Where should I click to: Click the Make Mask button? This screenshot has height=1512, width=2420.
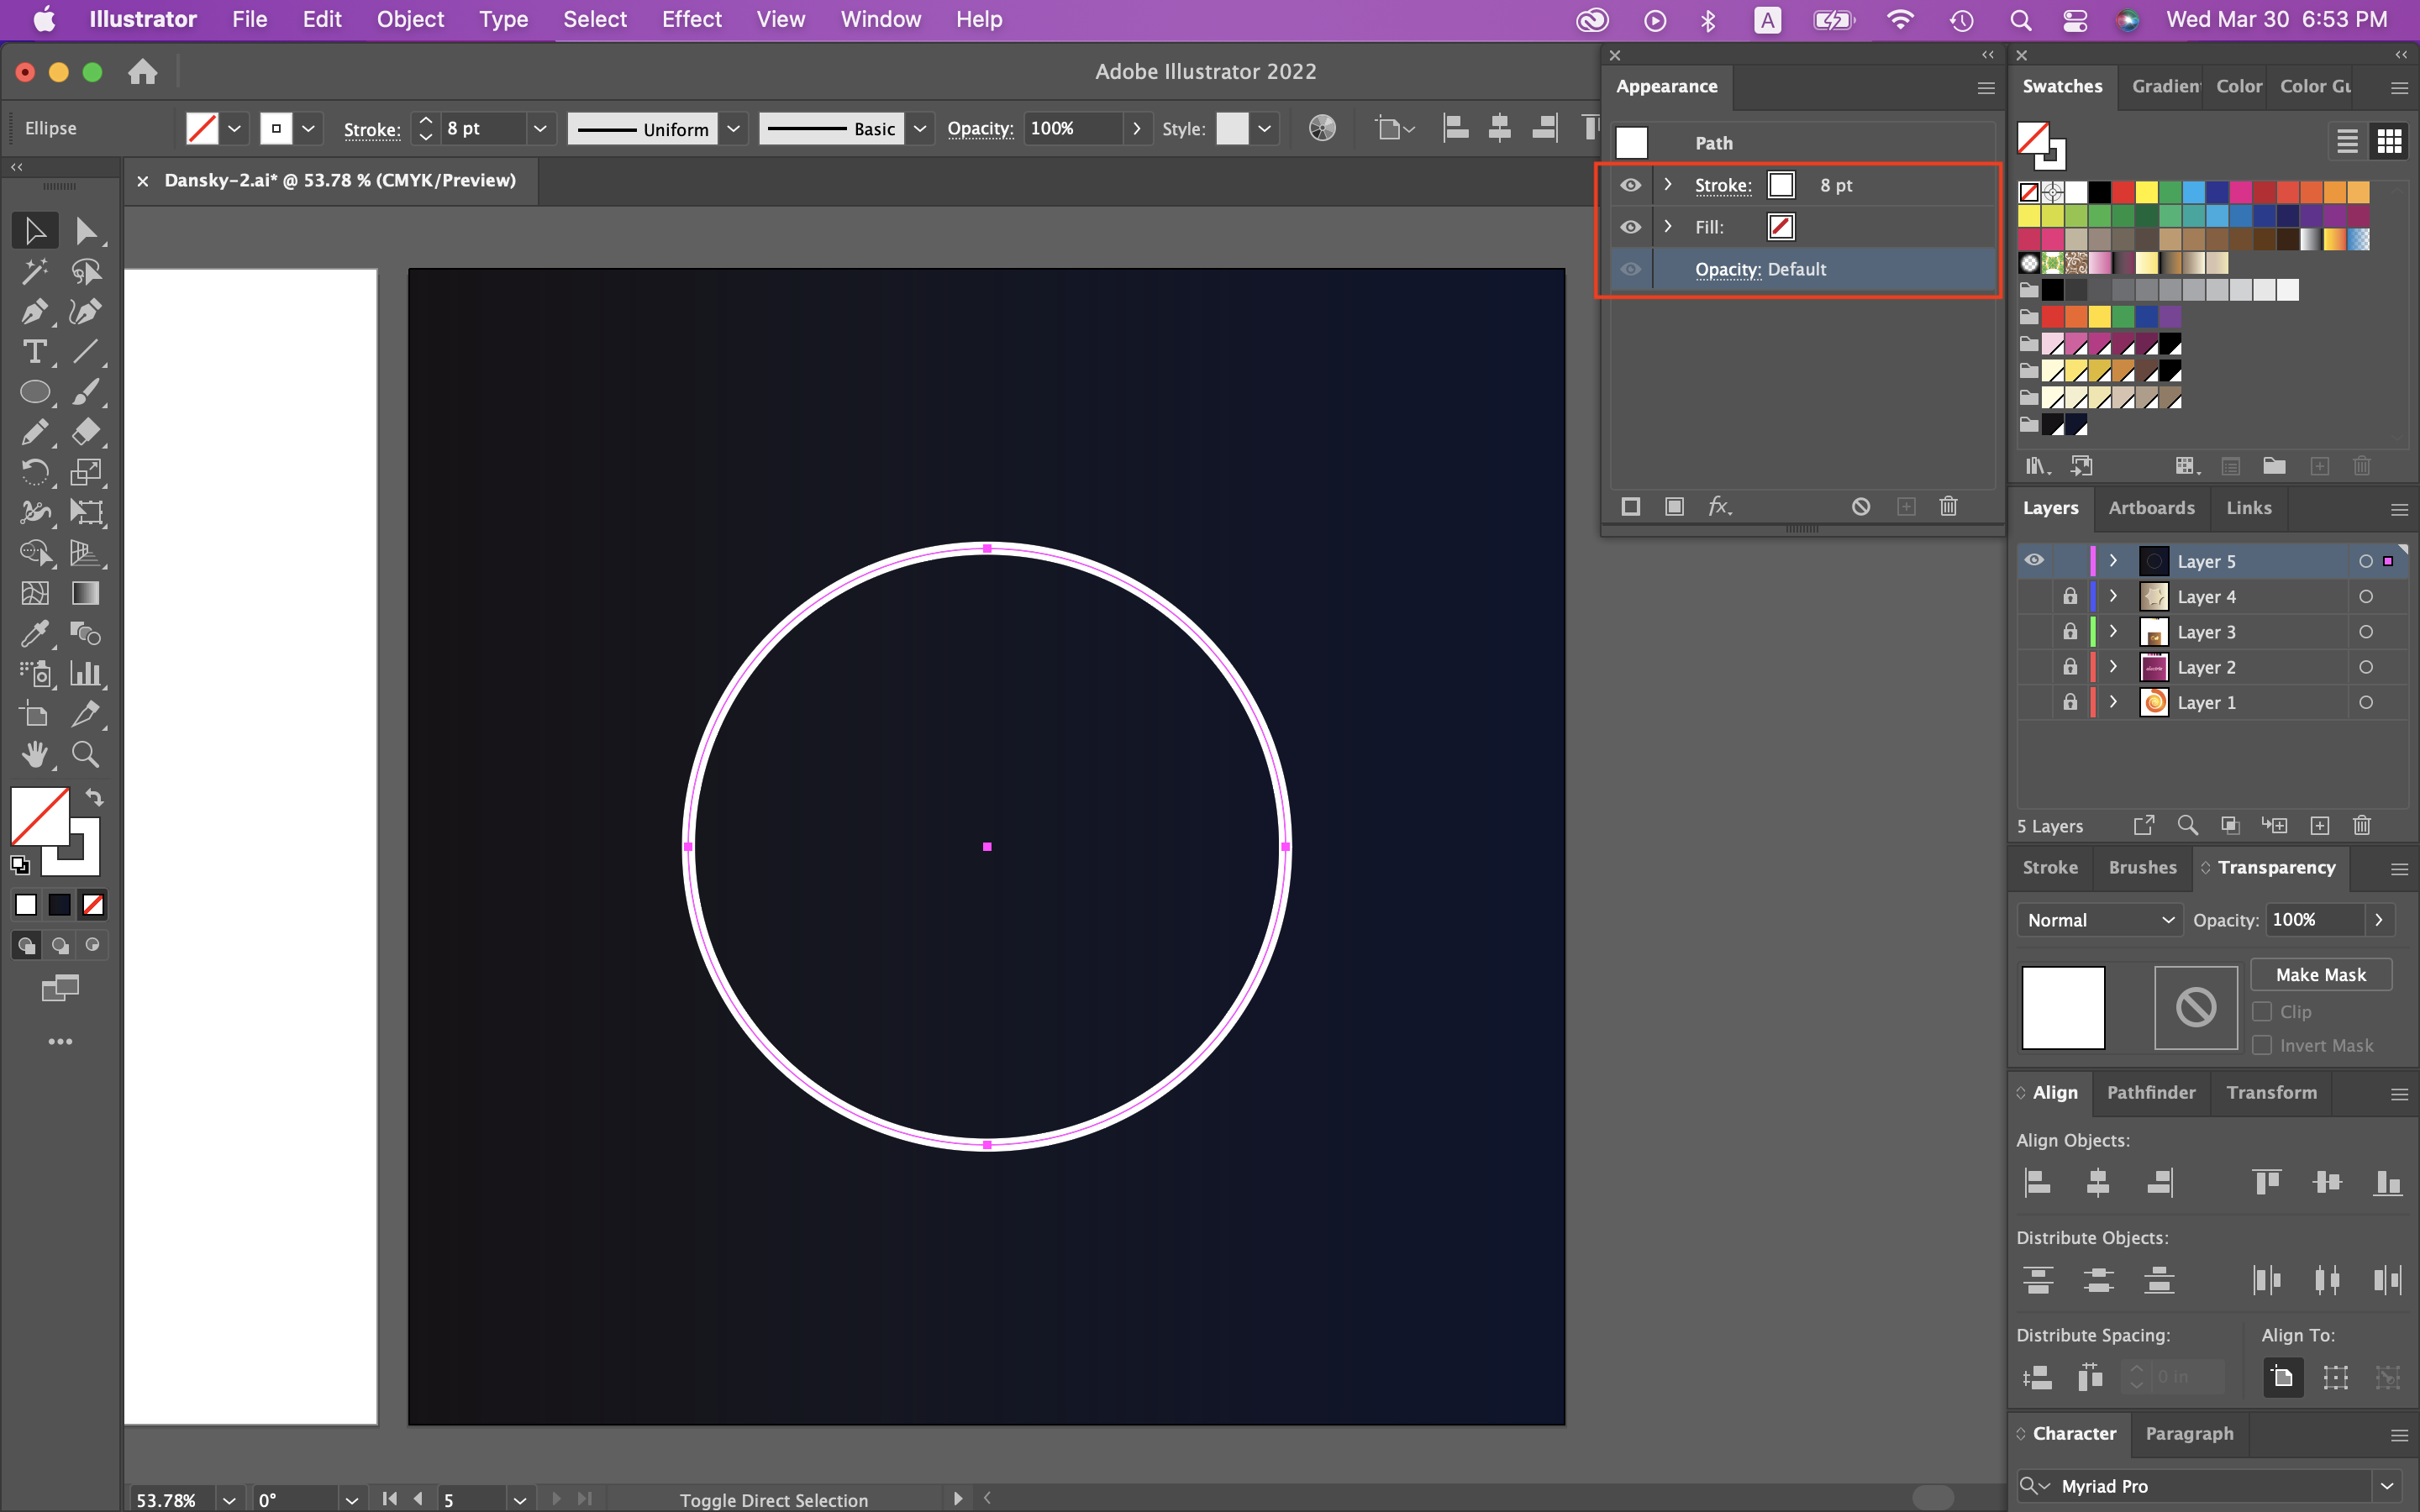click(2320, 974)
